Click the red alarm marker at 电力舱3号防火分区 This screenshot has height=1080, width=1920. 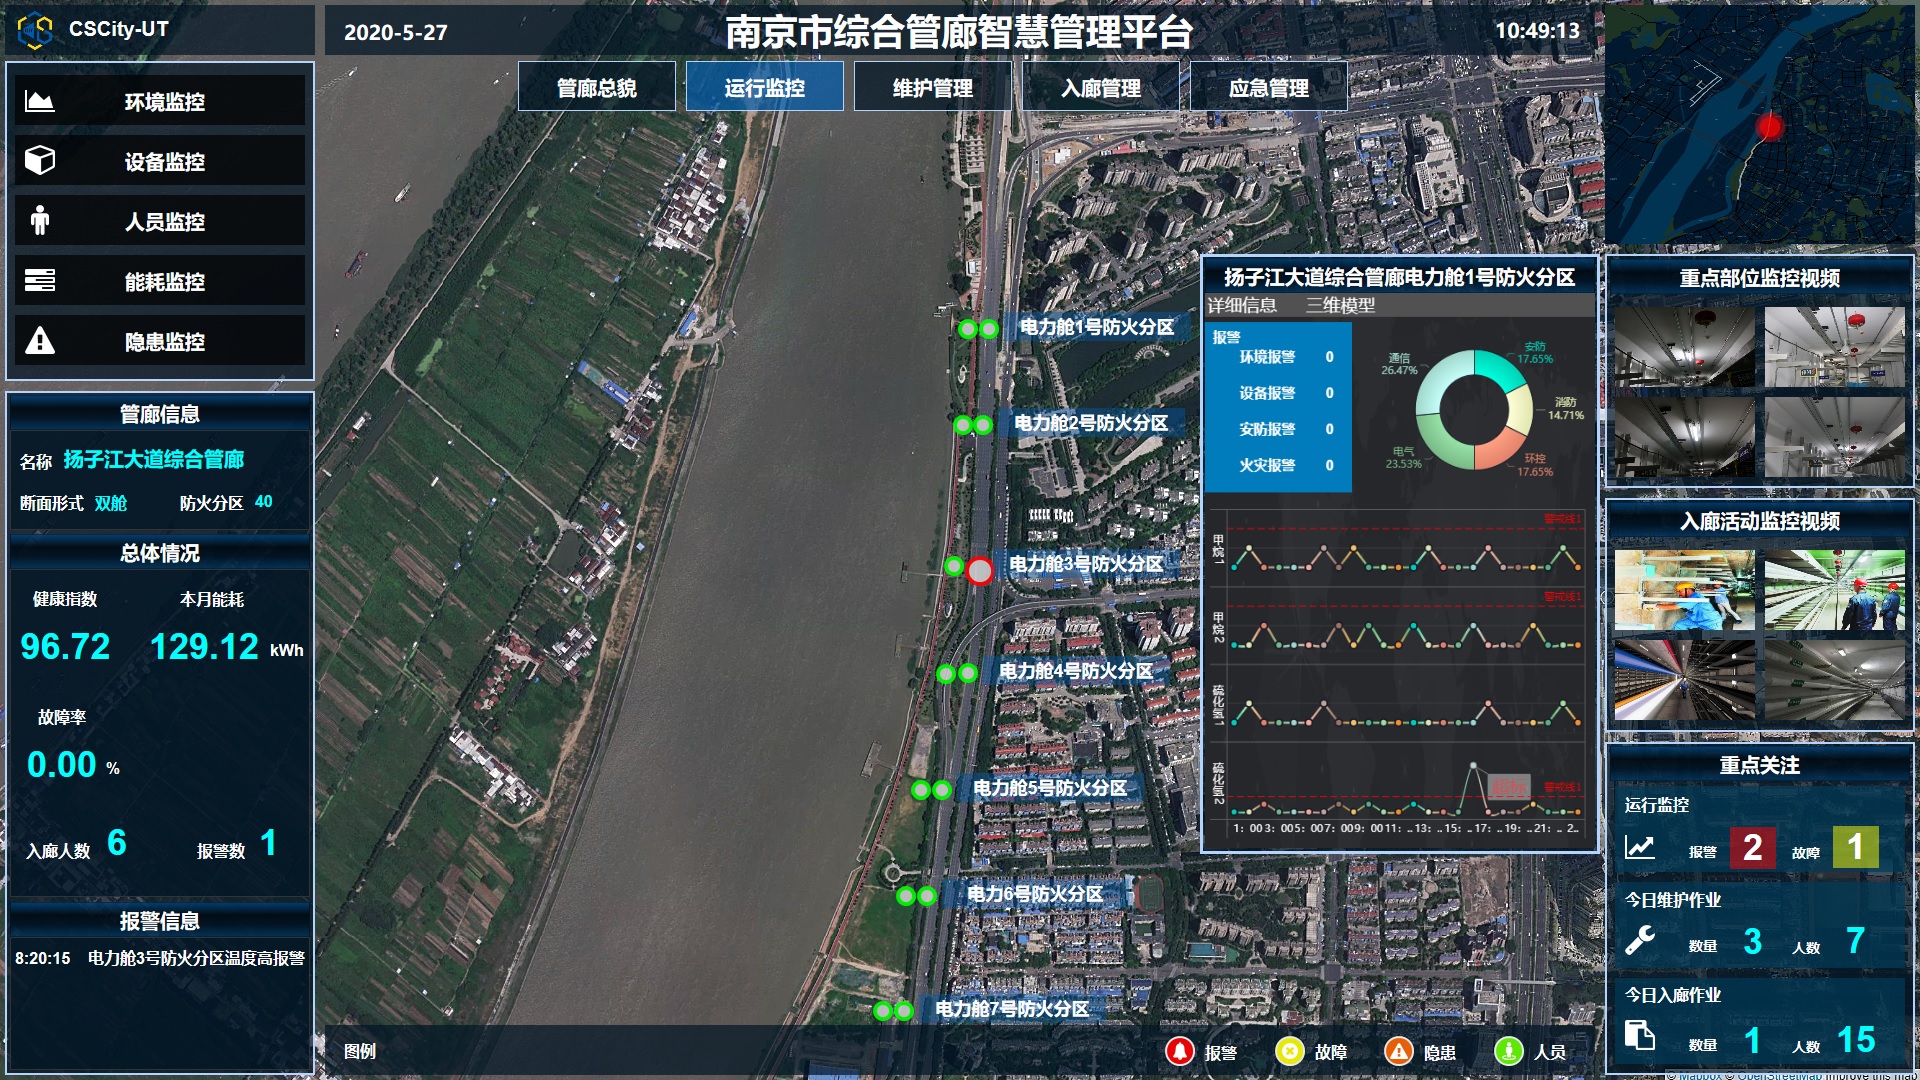pos(980,571)
